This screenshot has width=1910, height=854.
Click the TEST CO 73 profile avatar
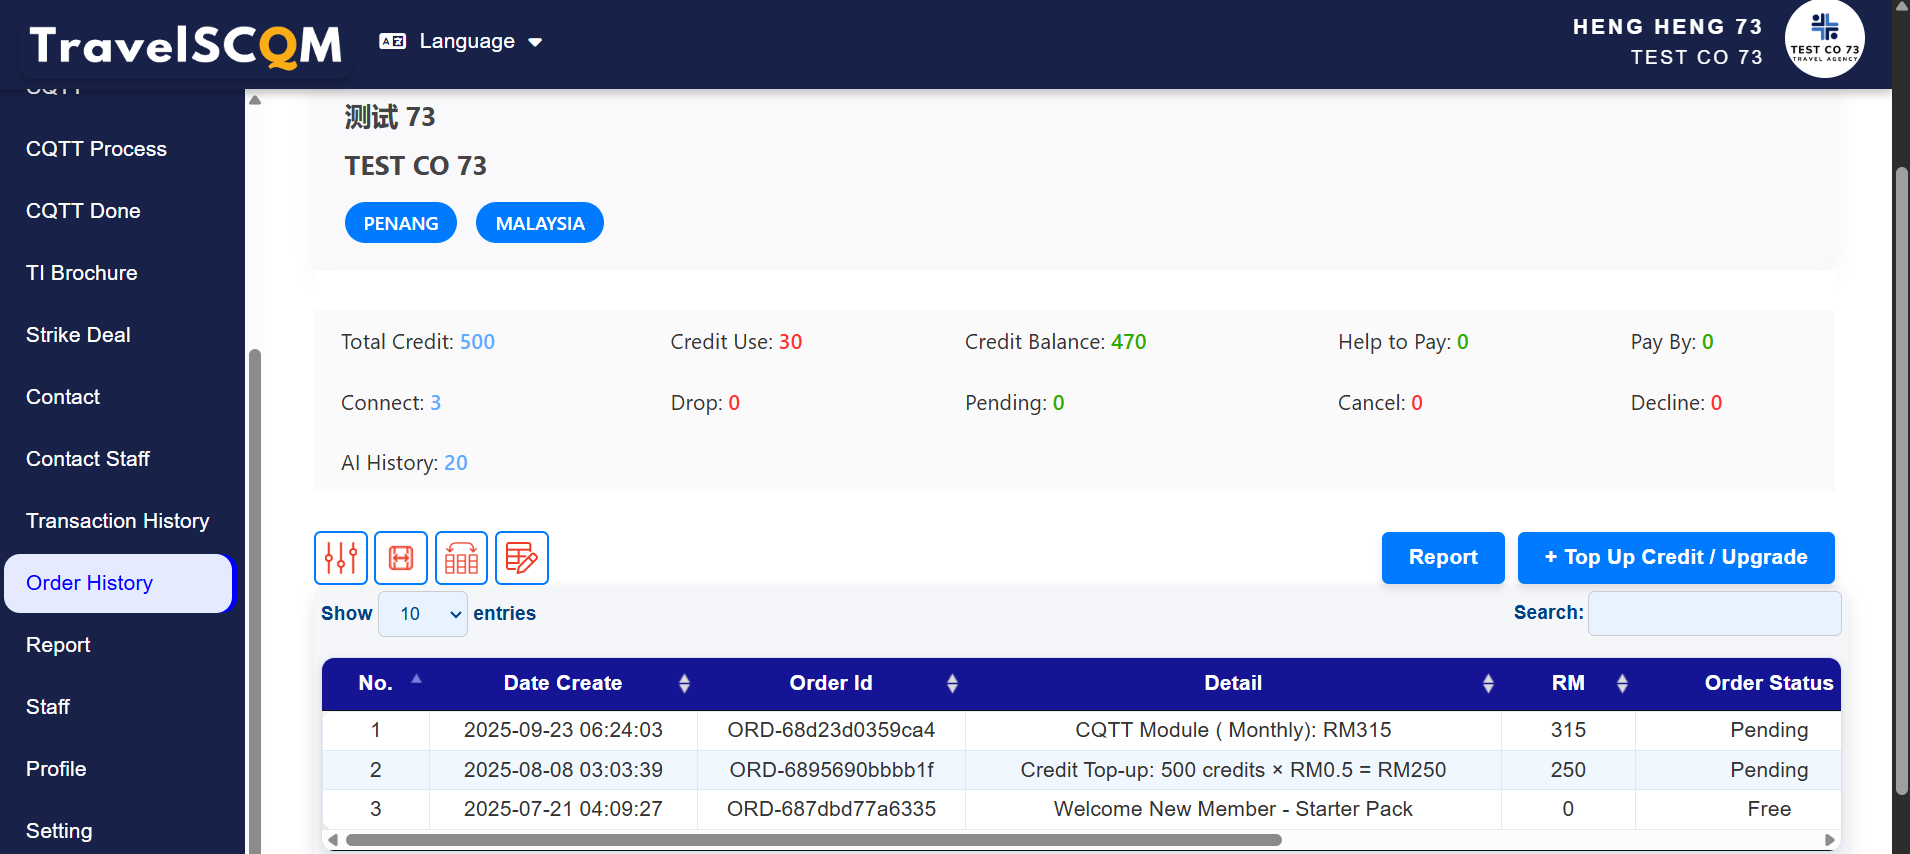click(1824, 40)
